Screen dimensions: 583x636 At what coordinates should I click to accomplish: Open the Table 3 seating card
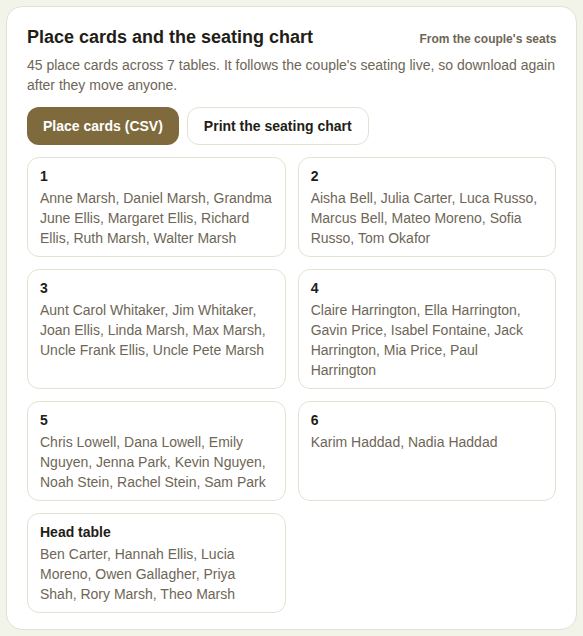coord(156,329)
